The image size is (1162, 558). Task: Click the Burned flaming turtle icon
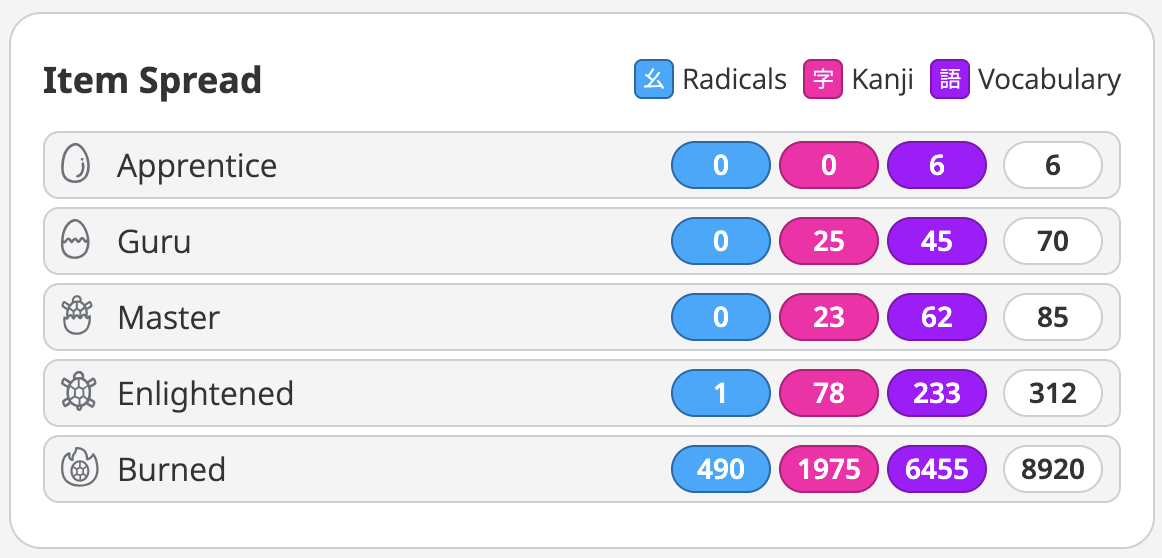click(x=79, y=469)
